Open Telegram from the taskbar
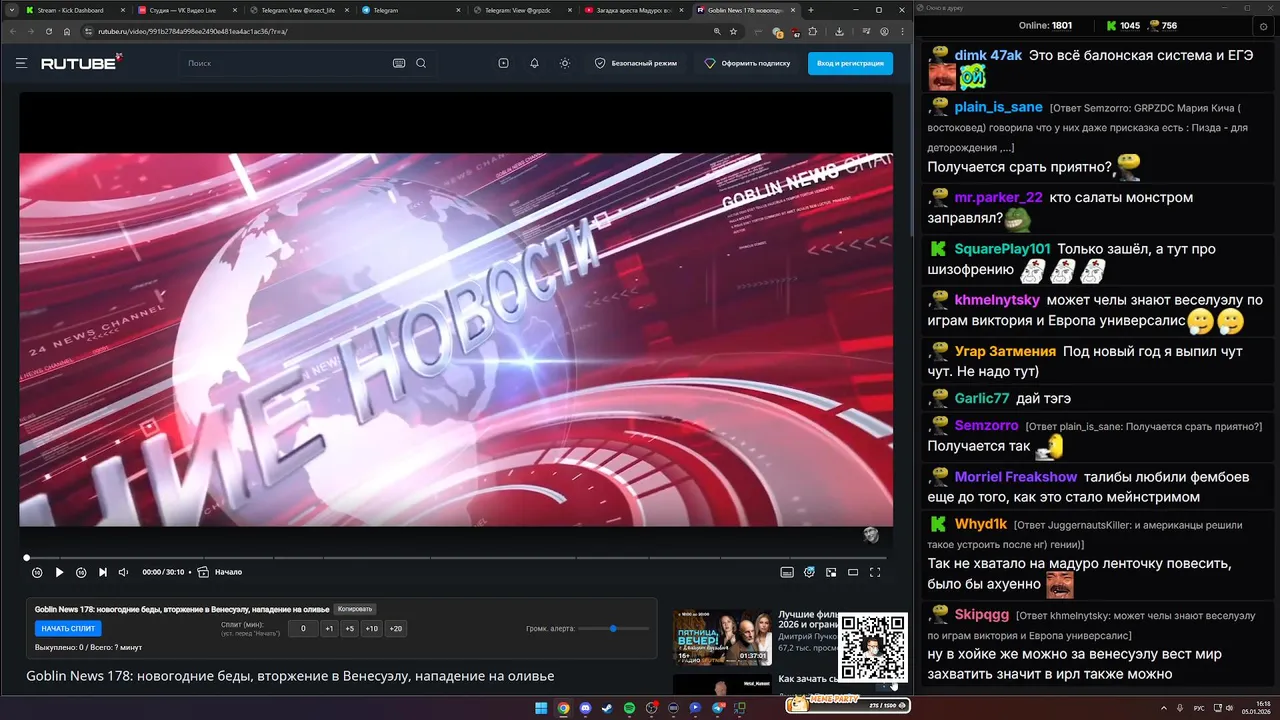 coord(718,708)
